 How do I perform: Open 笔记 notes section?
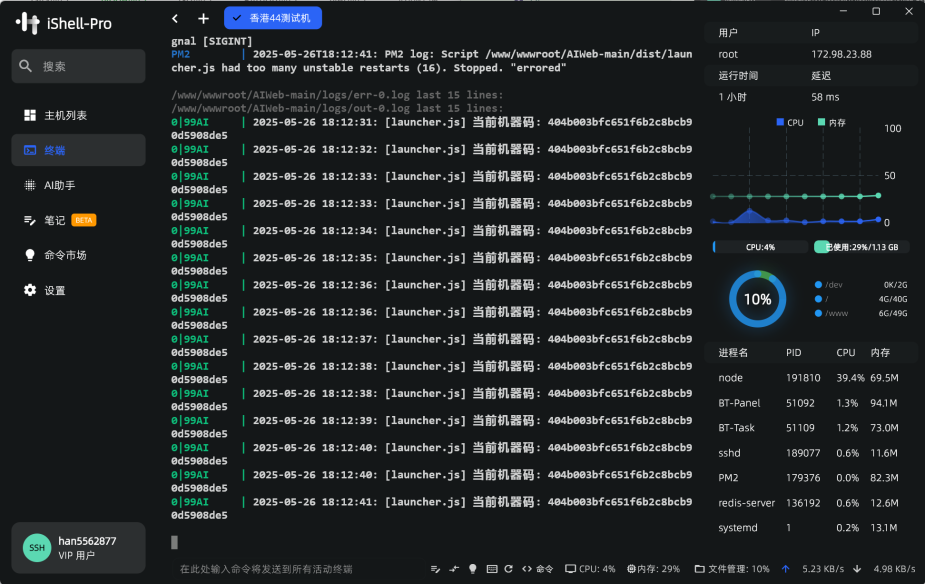[78, 220]
